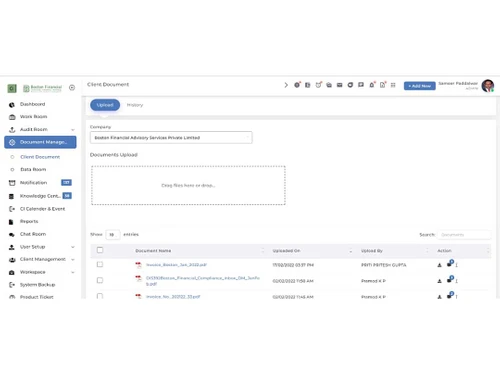Viewport: 500px width, 375px height.
Task: Expand Workspace submenu
Action: [x=73, y=272]
